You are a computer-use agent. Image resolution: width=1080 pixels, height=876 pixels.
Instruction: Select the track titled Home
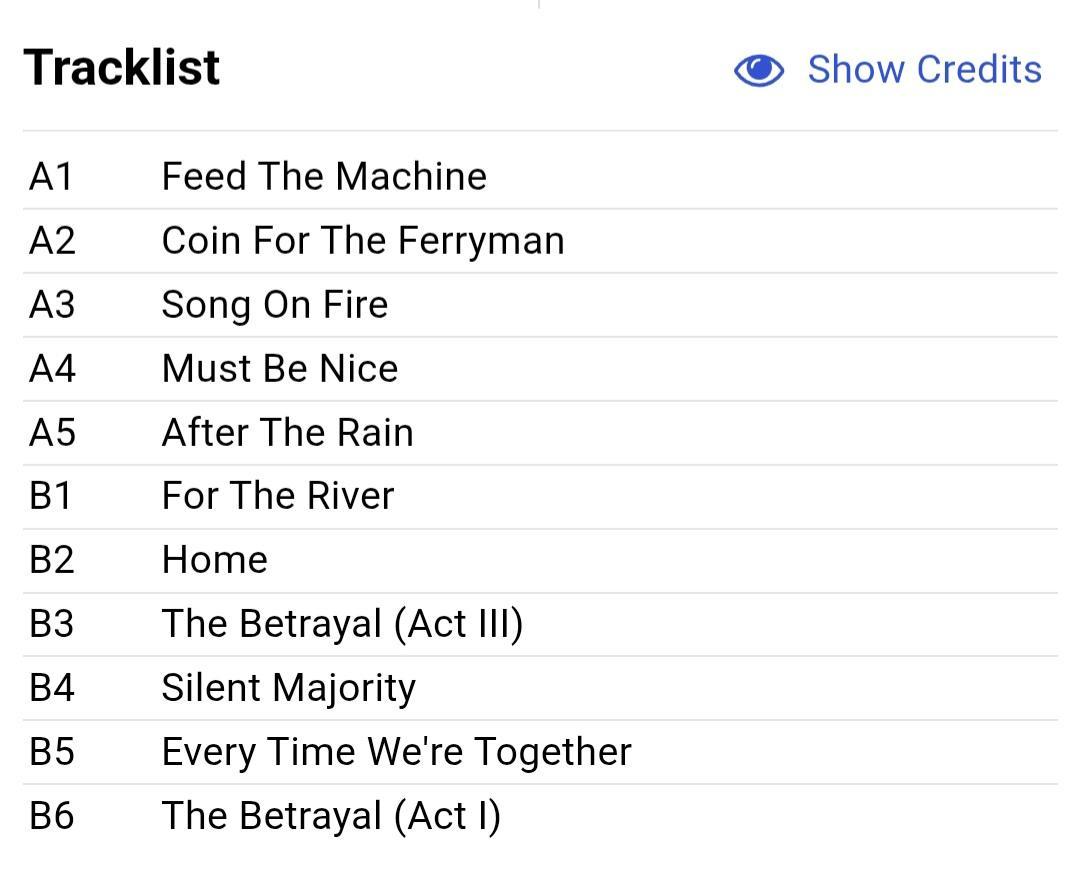214,560
